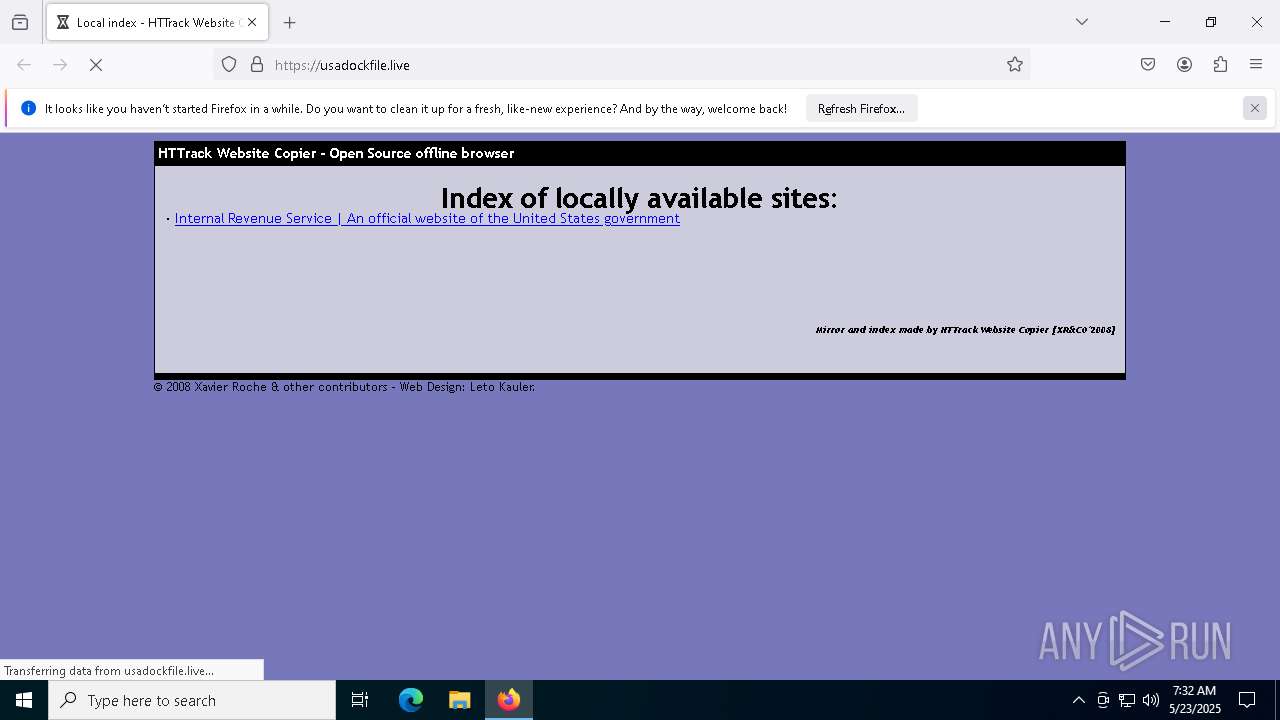This screenshot has width=1280, height=720.
Task: Open the Internal Revenue Service mirrored site link
Action: (x=427, y=219)
